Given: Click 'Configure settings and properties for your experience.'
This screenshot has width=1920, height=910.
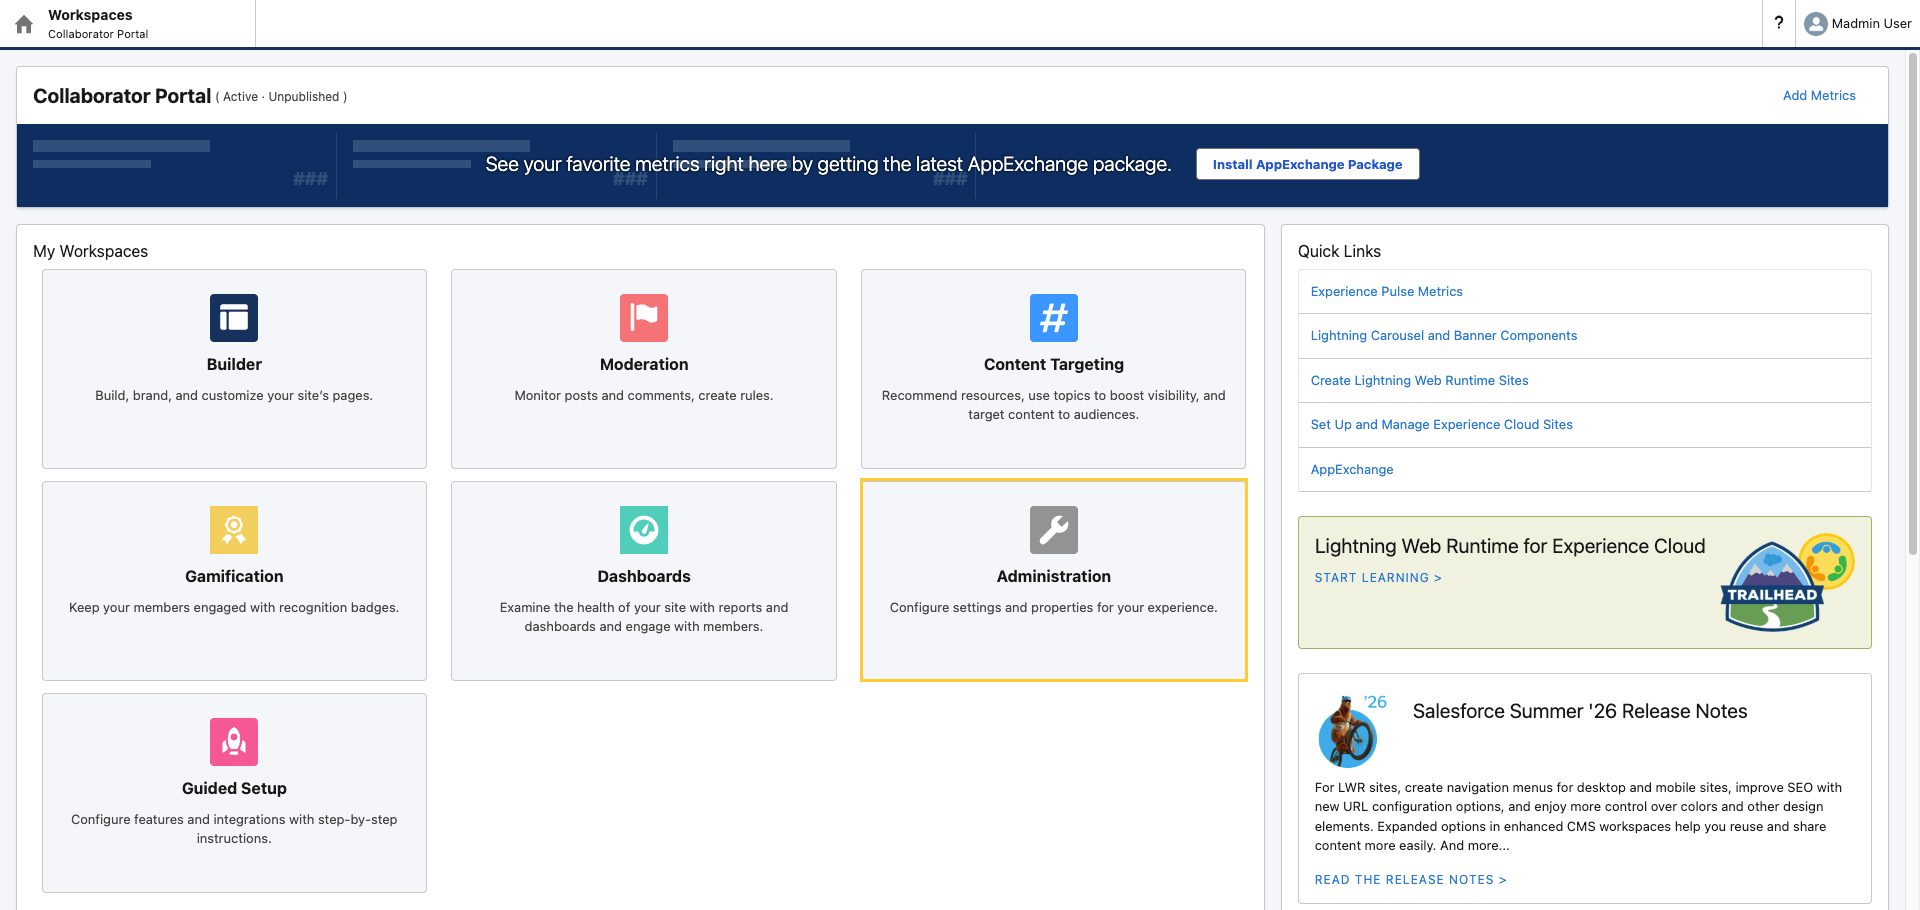Looking at the screenshot, I should (x=1054, y=608).
